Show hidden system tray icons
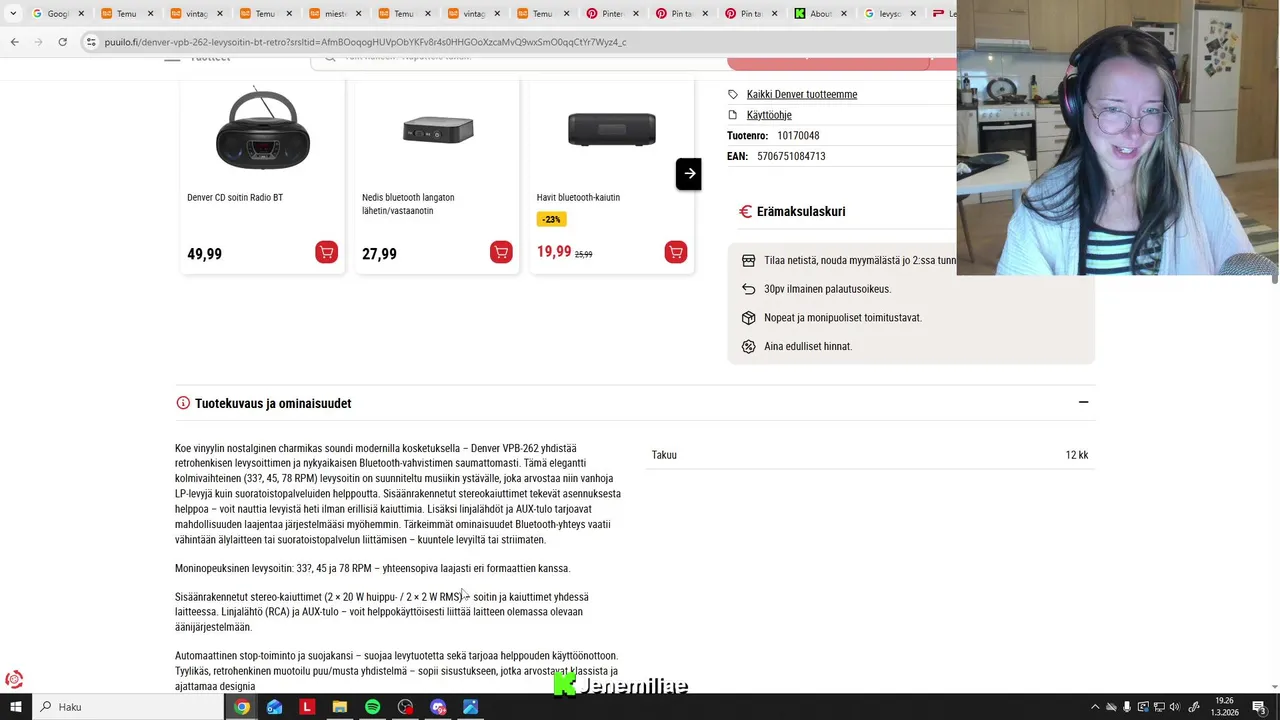 pos(1095,707)
